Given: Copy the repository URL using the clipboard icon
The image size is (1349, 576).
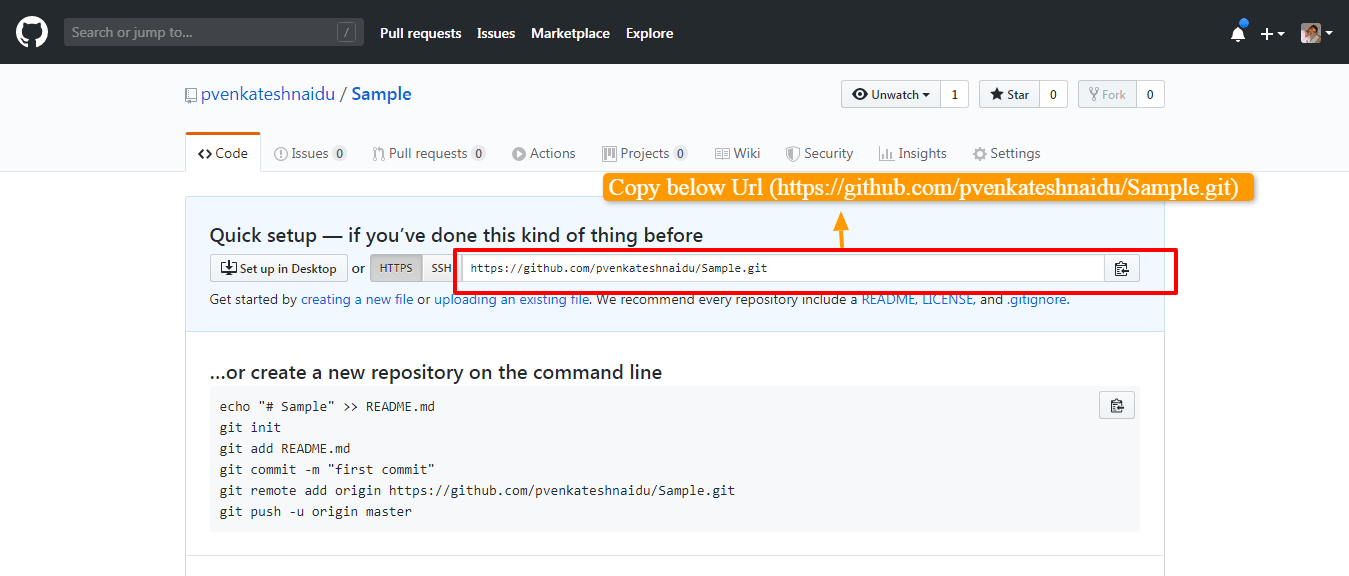Looking at the screenshot, I should coord(1121,267).
